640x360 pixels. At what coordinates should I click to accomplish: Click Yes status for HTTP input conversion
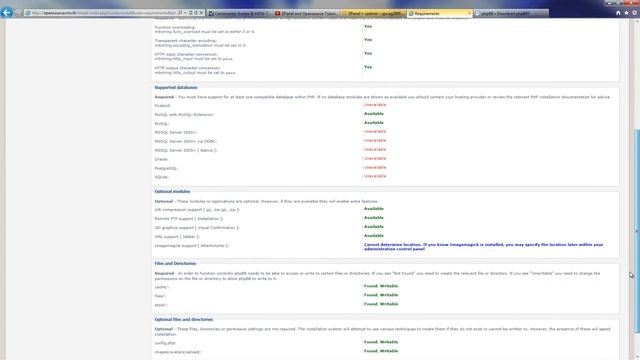point(368,53)
